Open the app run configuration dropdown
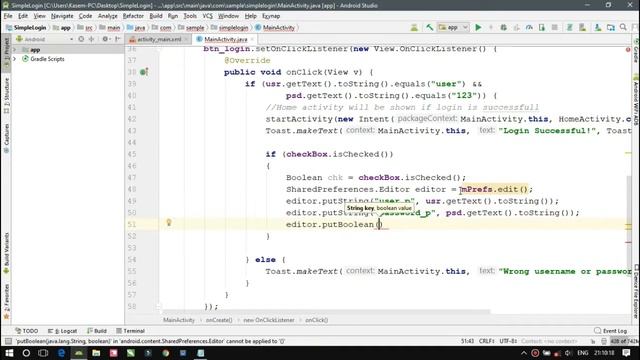 coord(453,27)
